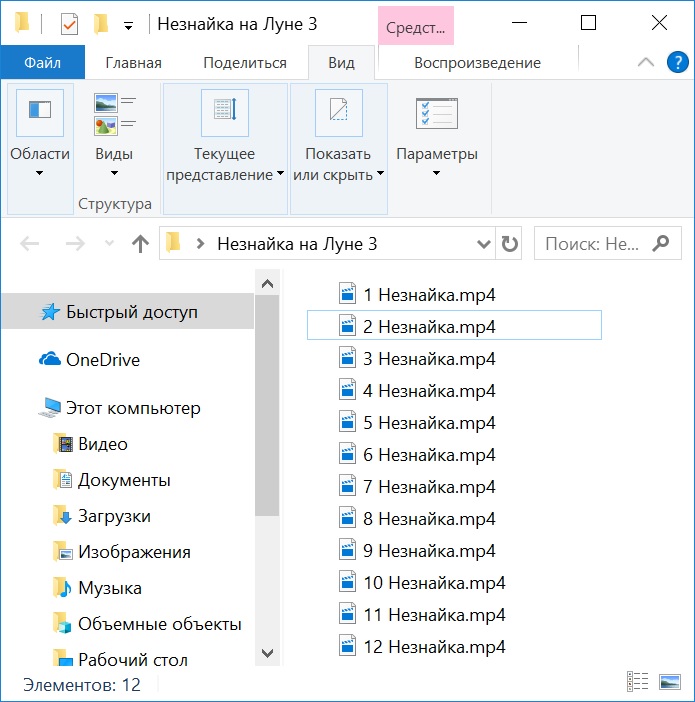Open the Файл menu

pos(43,63)
